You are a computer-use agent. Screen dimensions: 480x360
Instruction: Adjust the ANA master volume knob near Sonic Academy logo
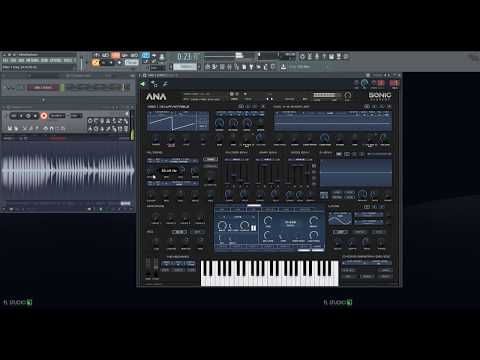pos(348,96)
